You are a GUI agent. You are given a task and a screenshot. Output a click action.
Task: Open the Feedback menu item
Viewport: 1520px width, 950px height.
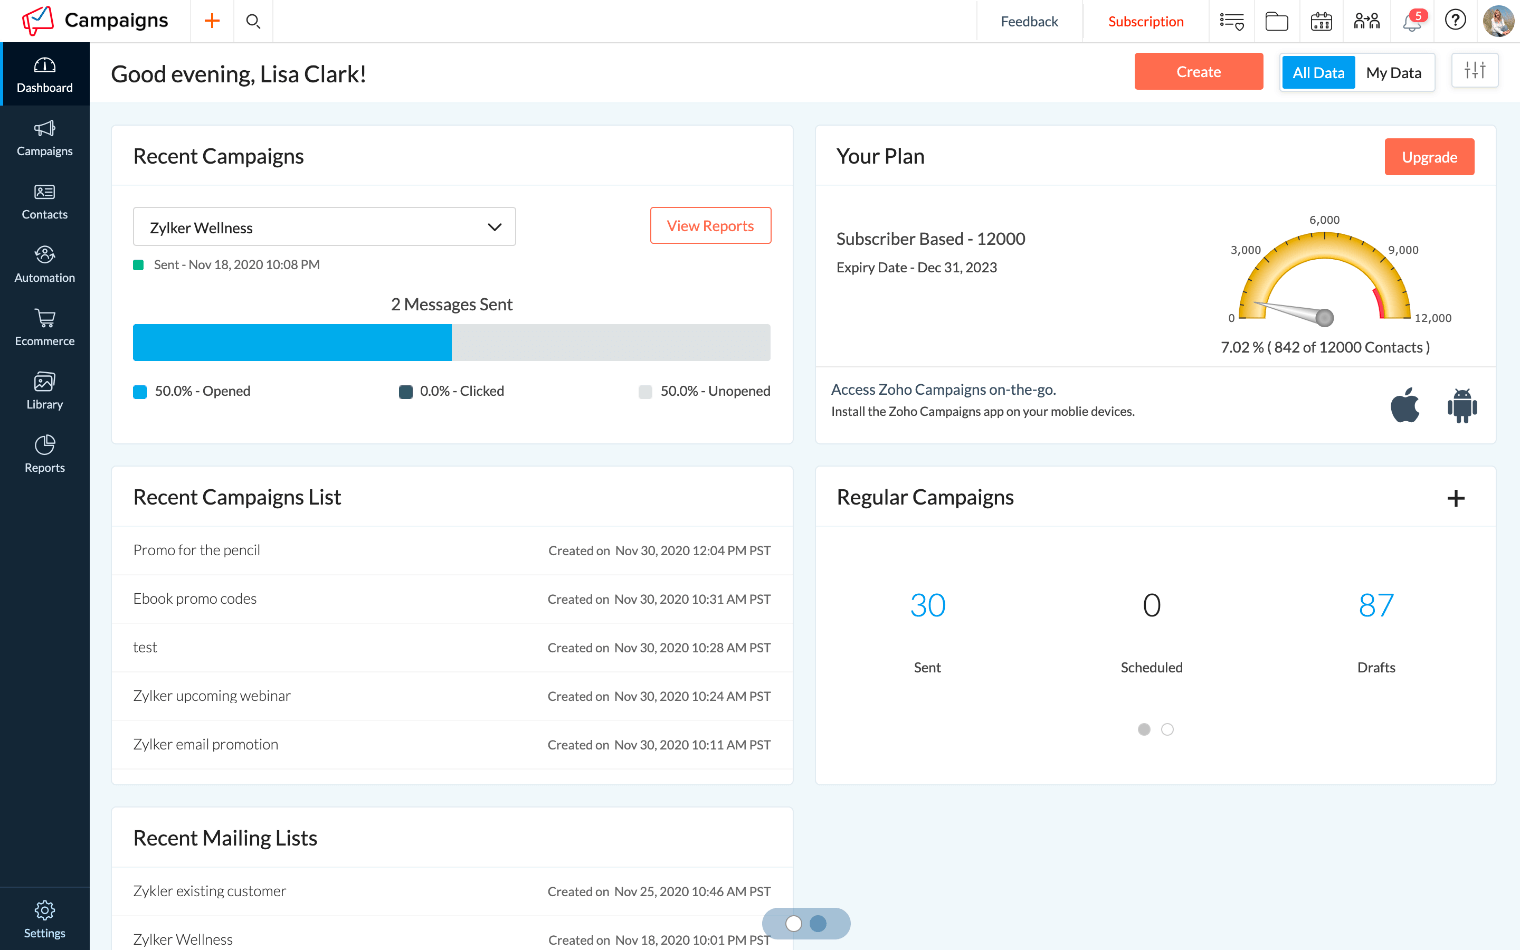coord(1029,21)
